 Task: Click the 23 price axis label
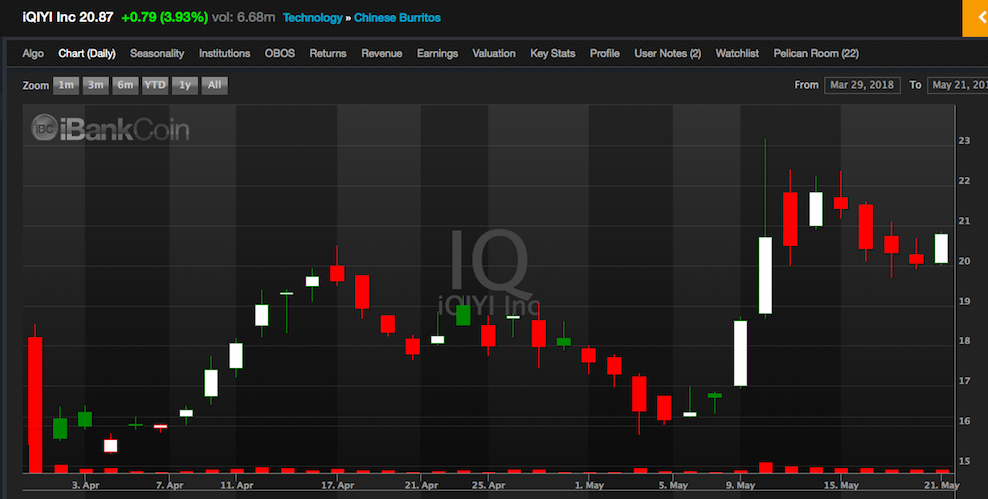pyautogui.click(x=964, y=141)
